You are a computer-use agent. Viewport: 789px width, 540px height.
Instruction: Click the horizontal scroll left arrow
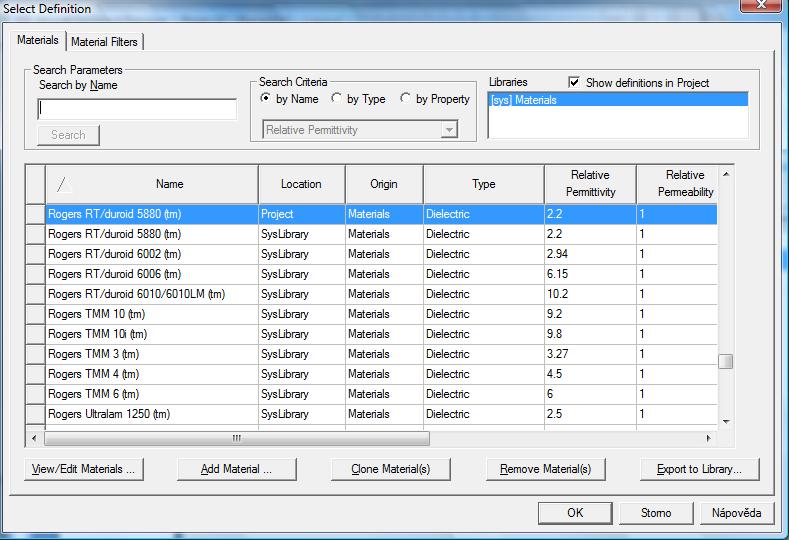tap(34, 438)
